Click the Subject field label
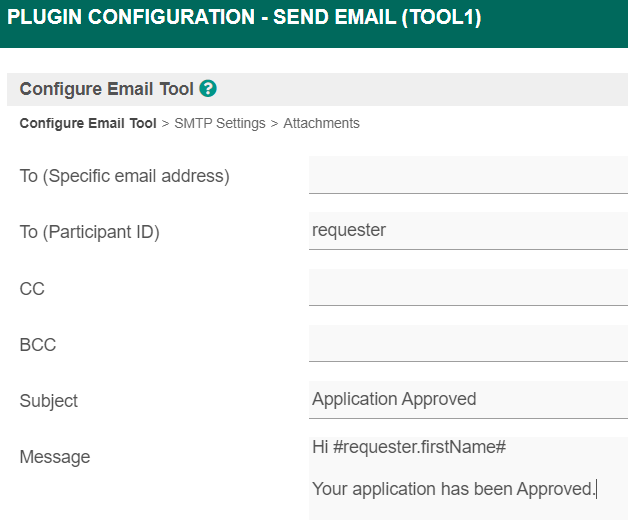Viewport: 628px width, 520px height. coord(49,401)
